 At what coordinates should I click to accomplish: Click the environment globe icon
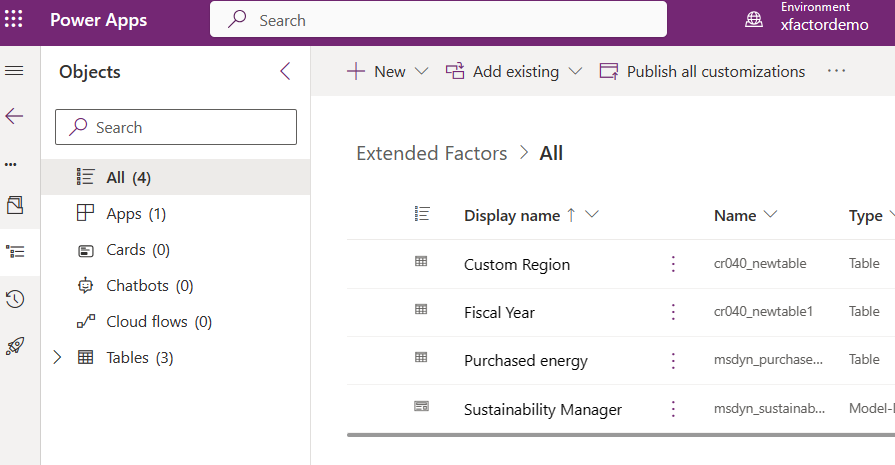click(754, 19)
